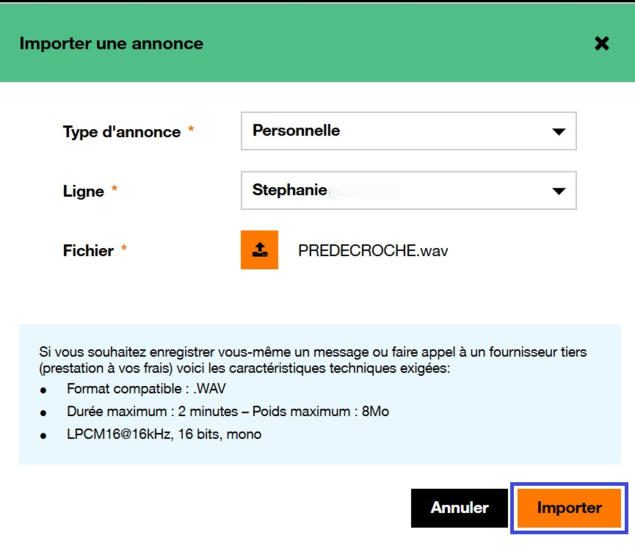Click the asterisk beside Type d'annonce
Image resolution: width=635 pixels, height=546 pixels.
point(191,131)
